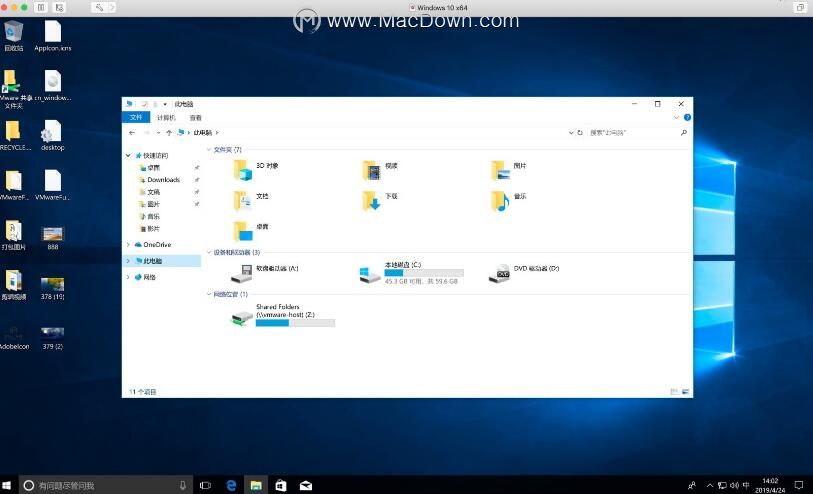The width and height of the screenshot is (813, 494).
Task: Open the People icon in system tray
Action: click(x=691, y=485)
